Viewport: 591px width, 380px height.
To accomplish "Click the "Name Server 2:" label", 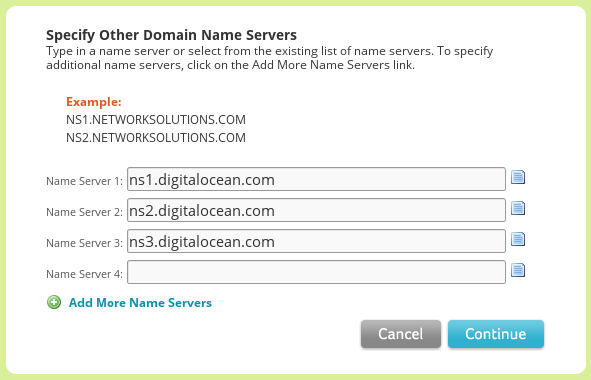I will [84, 212].
